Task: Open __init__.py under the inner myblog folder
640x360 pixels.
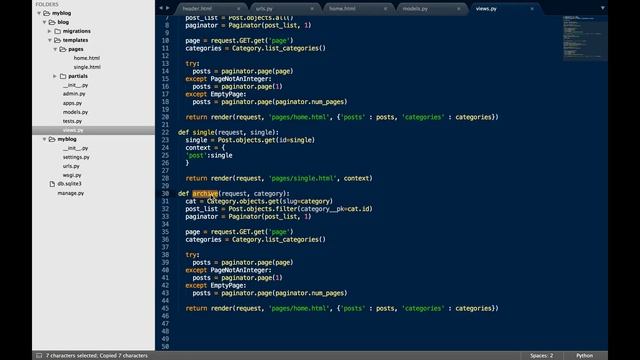Action: pyautogui.click(x=76, y=148)
